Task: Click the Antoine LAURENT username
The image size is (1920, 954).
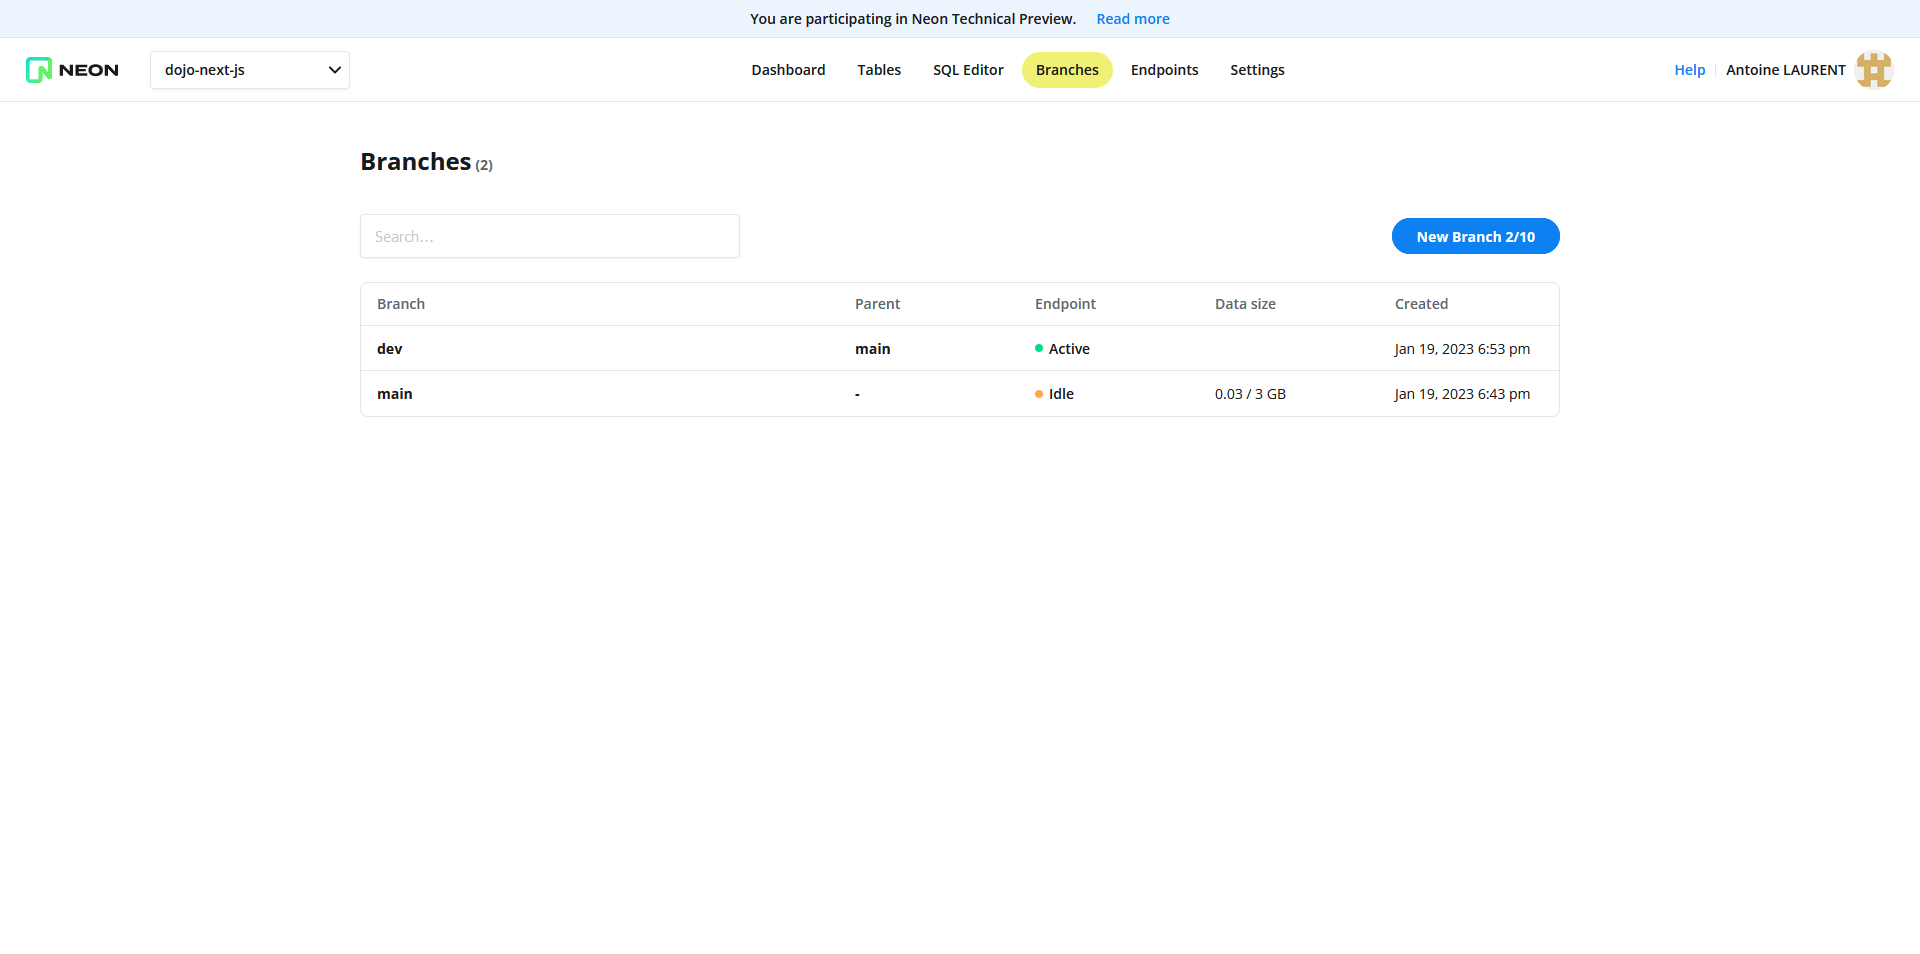Action: click(x=1785, y=70)
